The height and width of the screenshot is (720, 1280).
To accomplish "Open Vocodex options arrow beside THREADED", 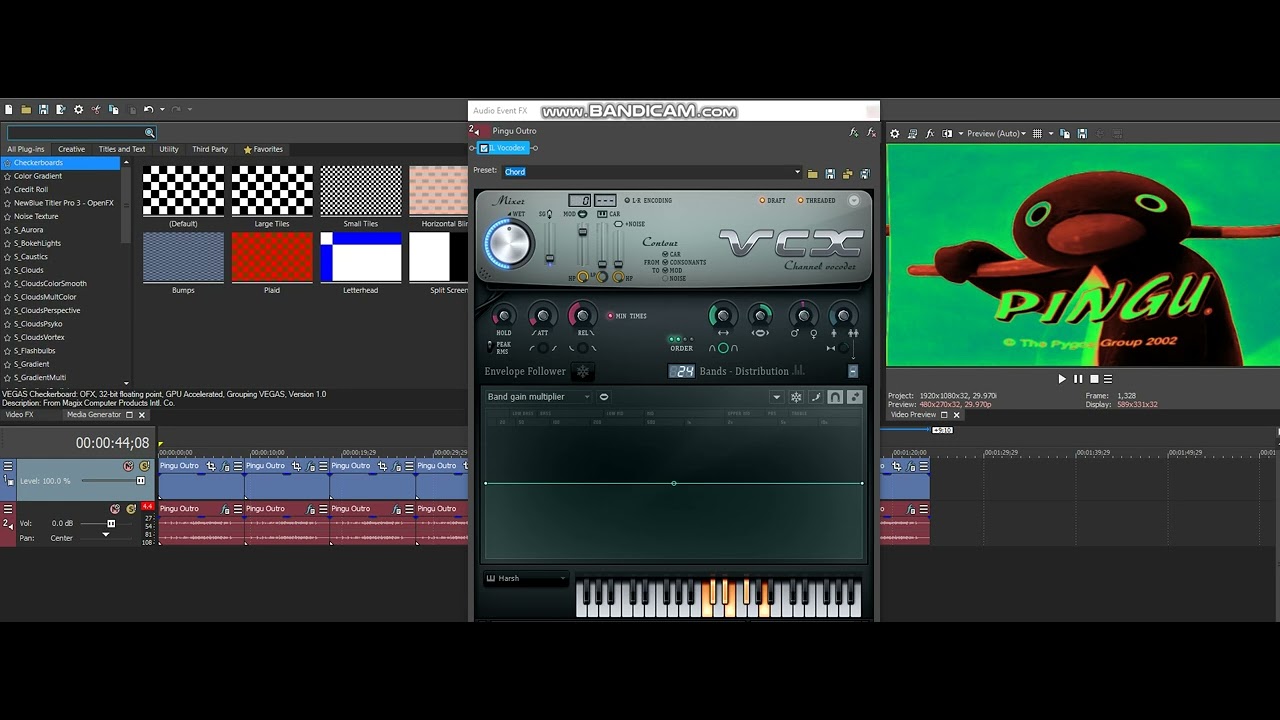I will [x=854, y=200].
